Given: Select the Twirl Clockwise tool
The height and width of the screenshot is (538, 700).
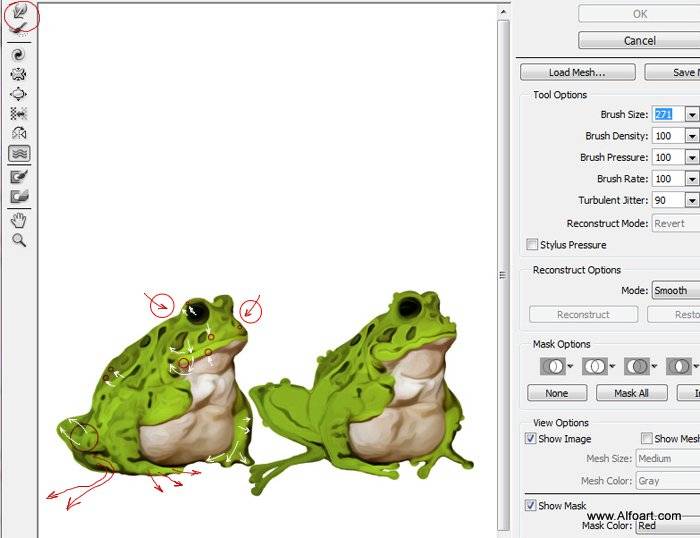Looking at the screenshot, I should [18, 55].
